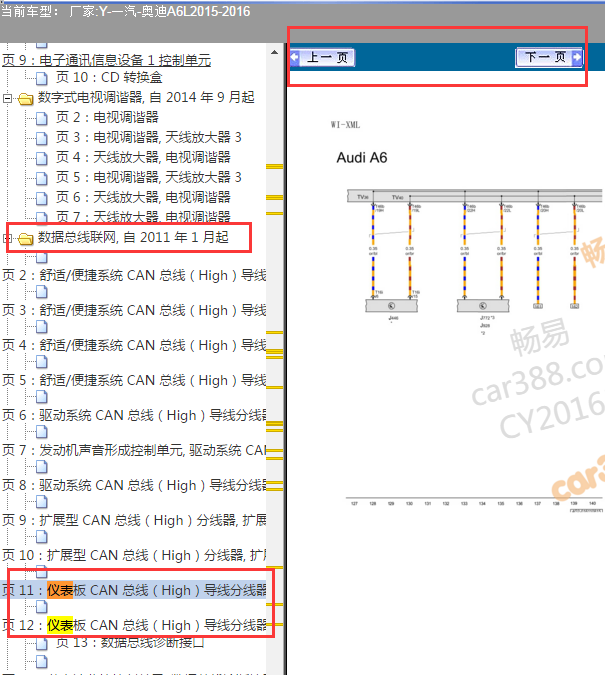Click the Audi A6 heading text
605x675 pixels.
[x=362, y=158]
